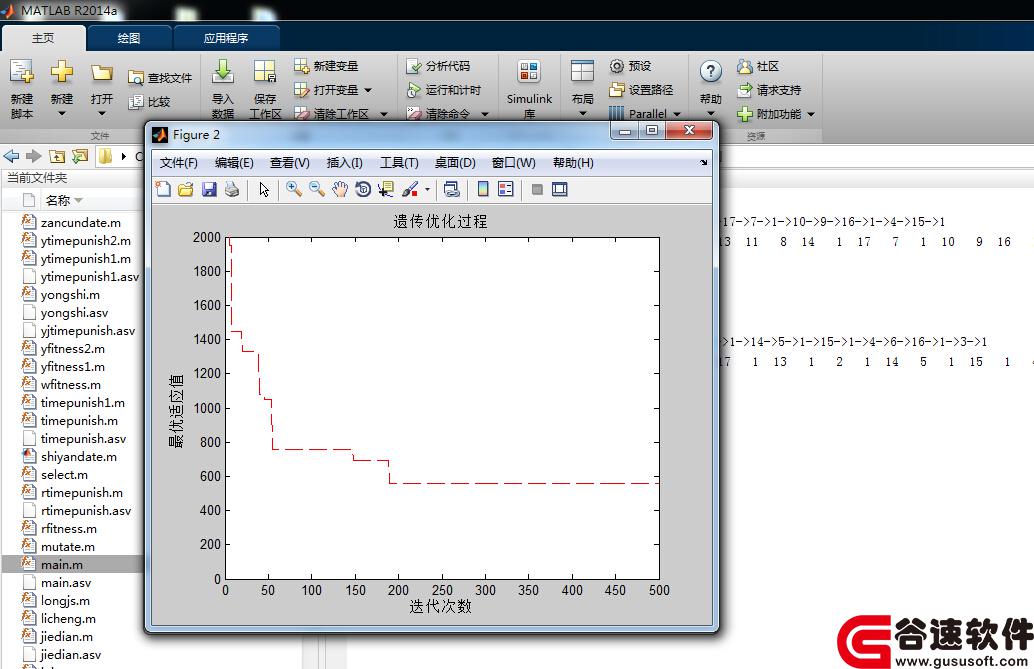Screen dimensions: 1034x669
Task: Click the 分析代码 button
Action: click(439, 66)
